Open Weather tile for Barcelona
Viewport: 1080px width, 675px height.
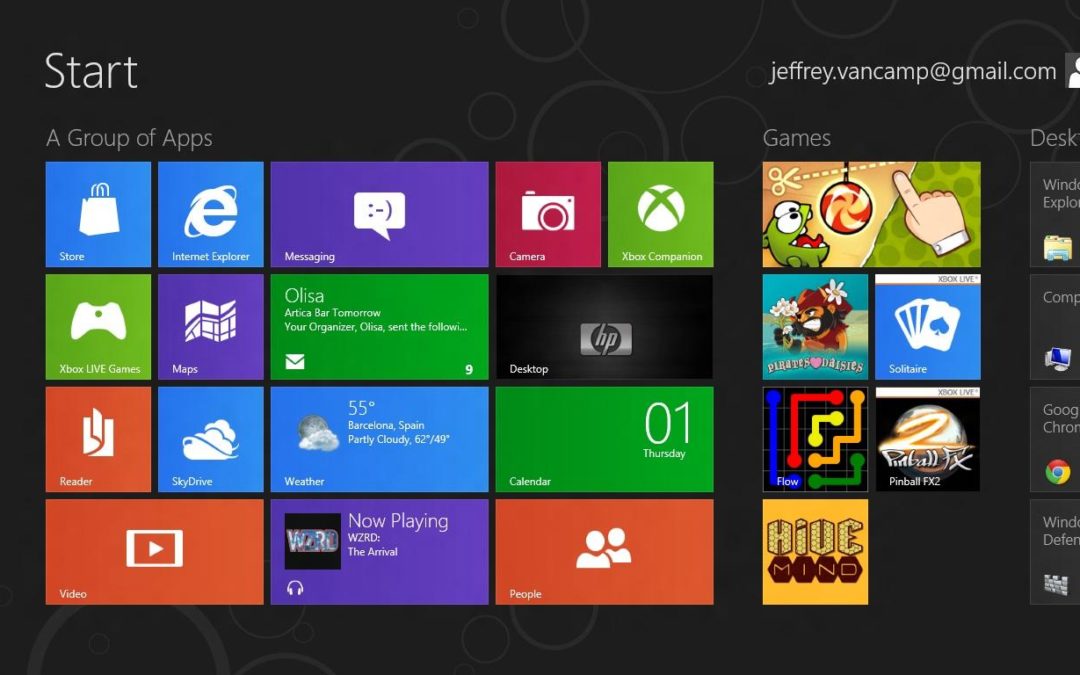tap(380, 439)
